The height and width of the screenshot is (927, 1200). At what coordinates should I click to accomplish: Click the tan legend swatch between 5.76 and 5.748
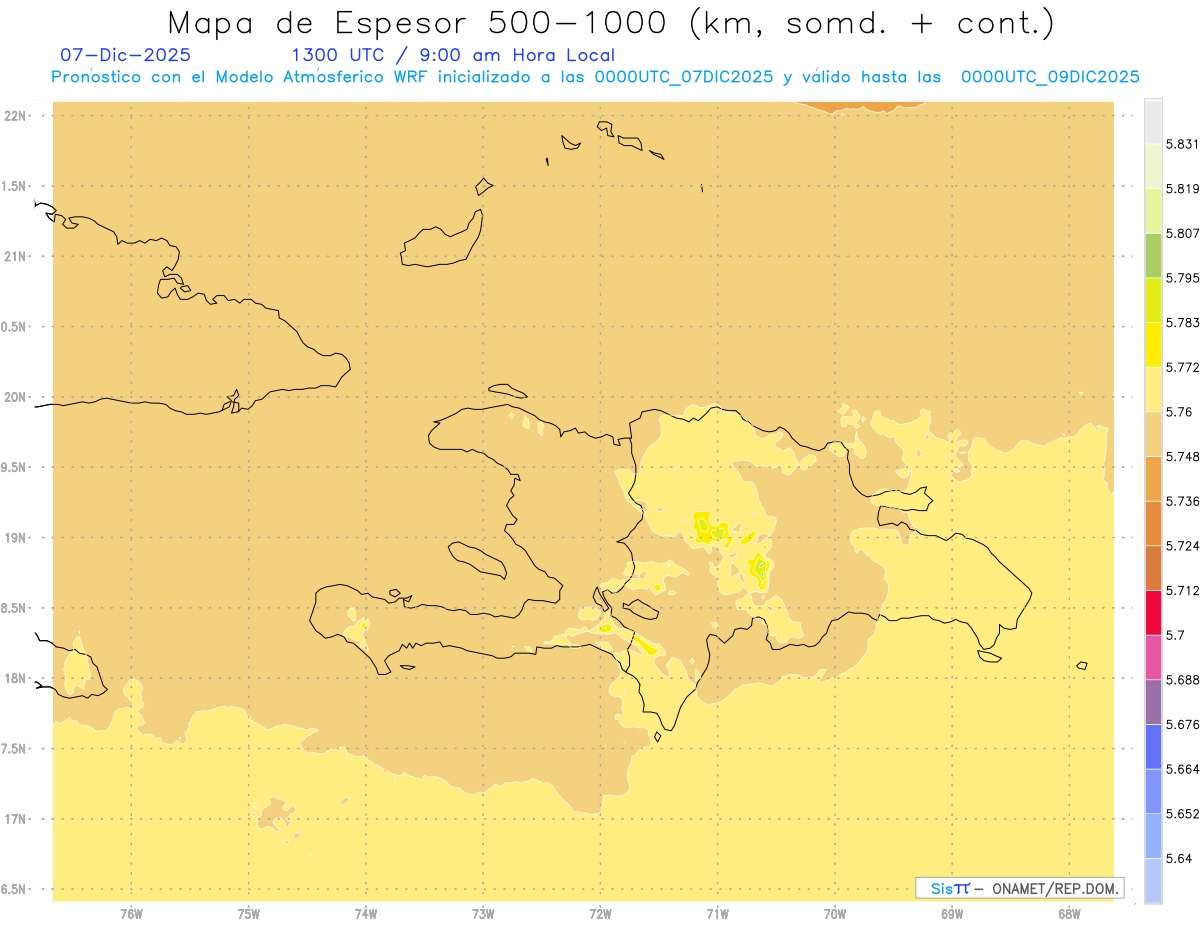(x=1153, y=434)
